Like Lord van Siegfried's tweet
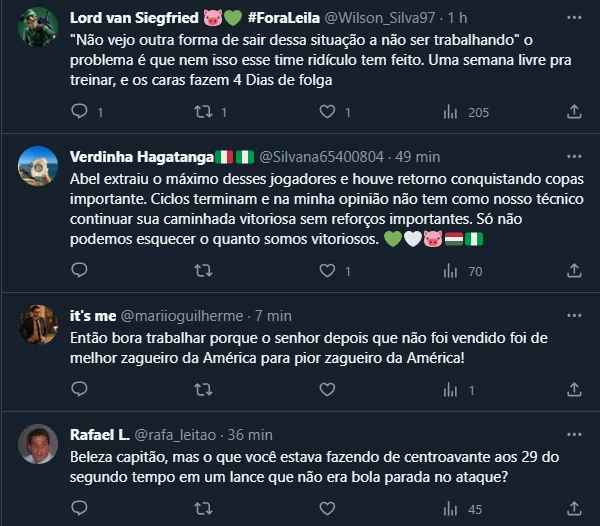The height and width of the screenshot is (526, 600). 326,113
